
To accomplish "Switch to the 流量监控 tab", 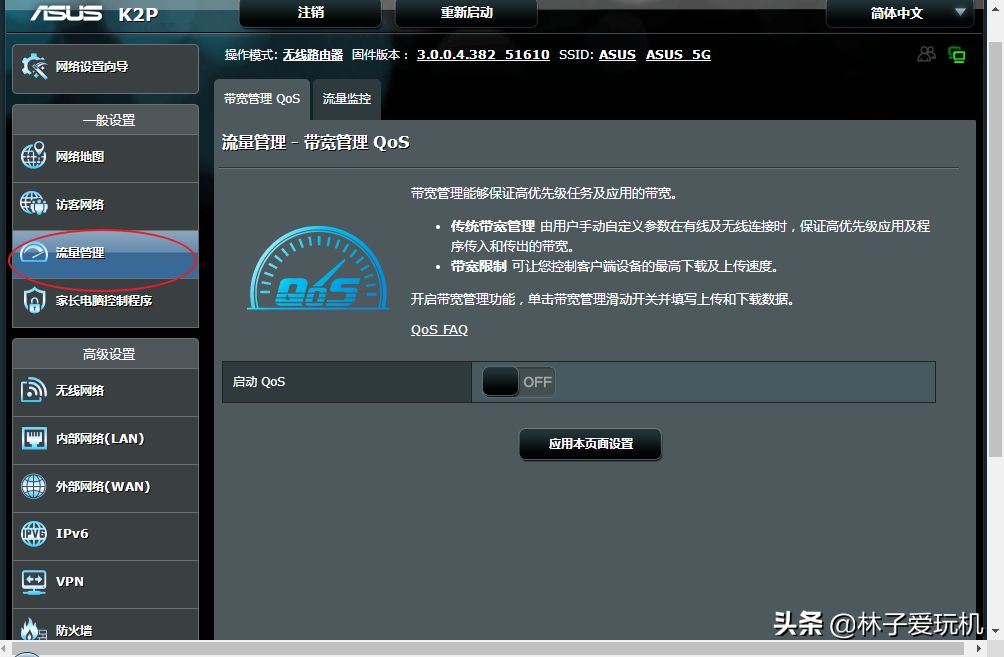I will pos(346,99).
